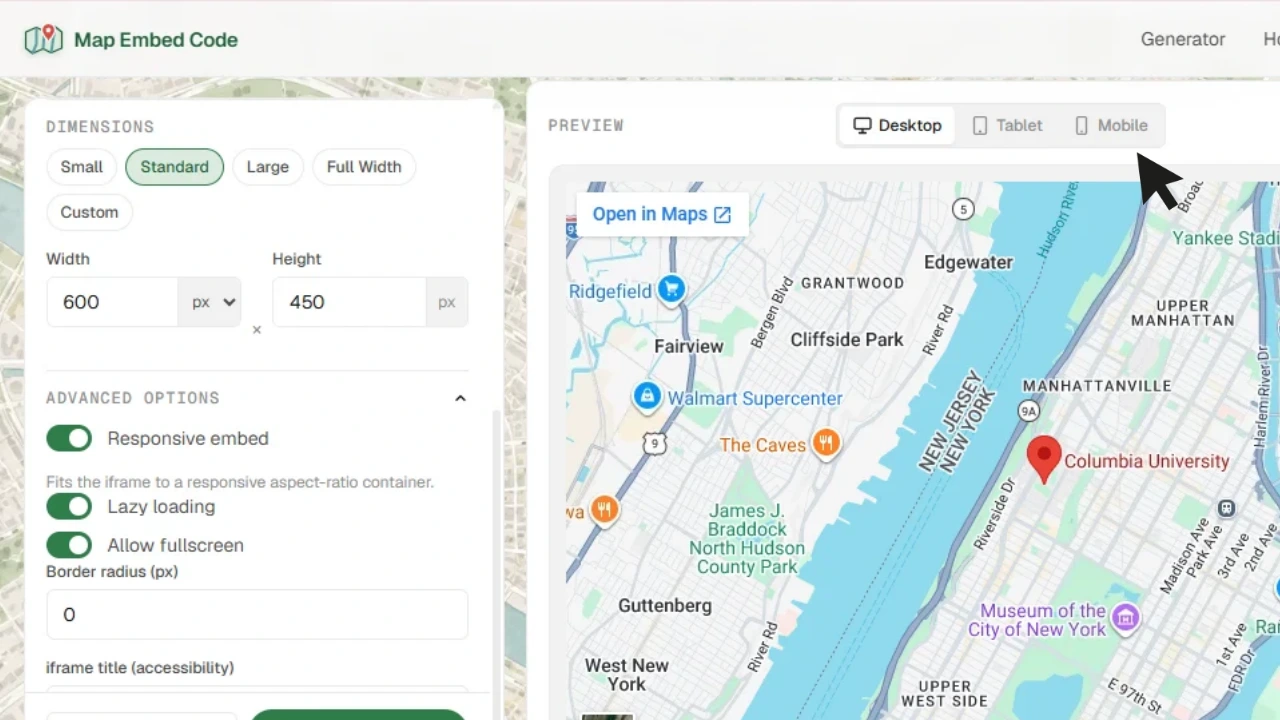Select the Small dimension preset
Image resolution: width=1280 pixels, height=720 pixels.
coord(82,167)
